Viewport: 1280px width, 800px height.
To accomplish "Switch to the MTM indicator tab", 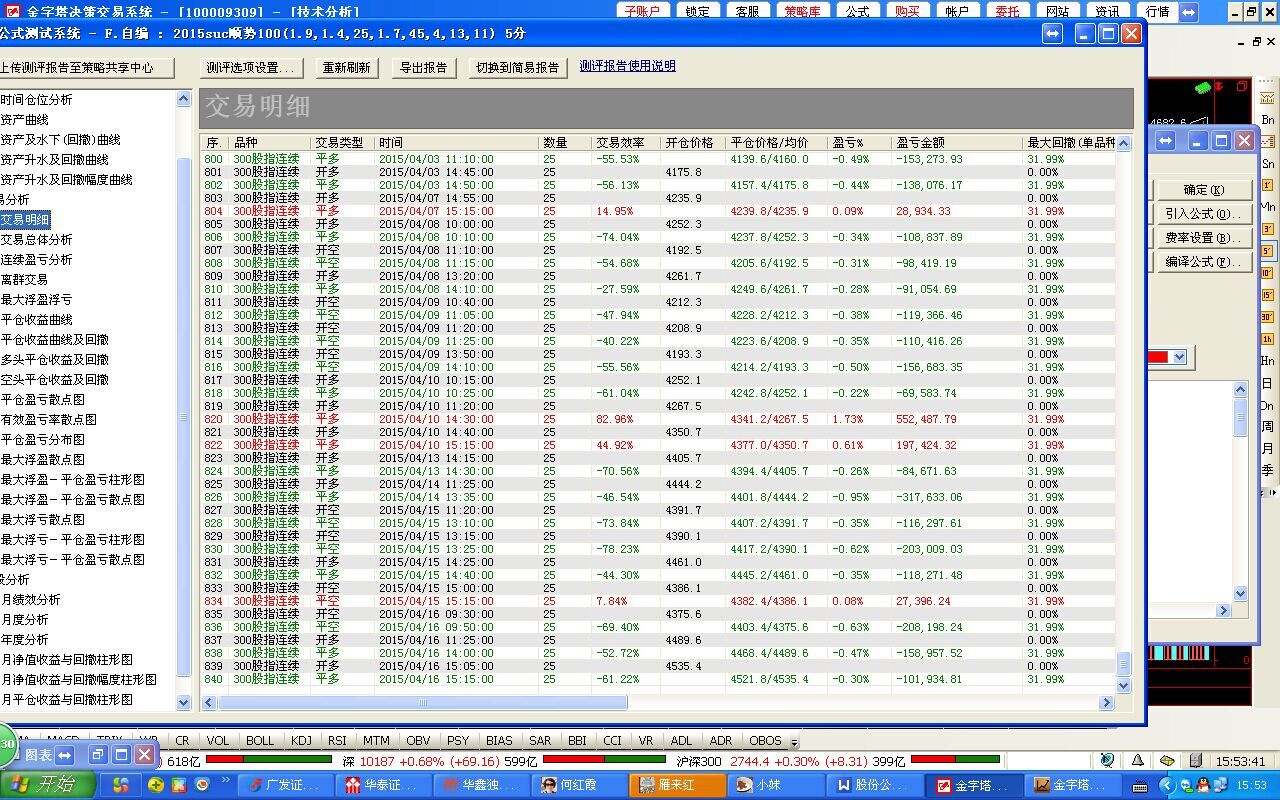I will pyautogui.click(x=376, y=741).
